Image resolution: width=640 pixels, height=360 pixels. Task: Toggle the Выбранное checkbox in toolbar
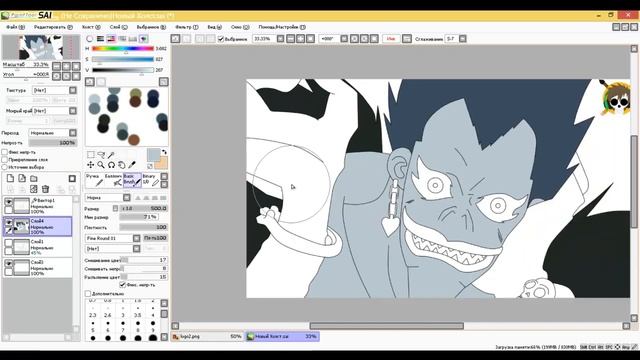pos(221,39)
